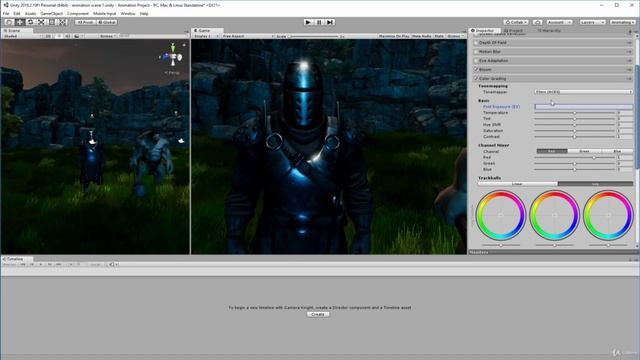Click the Post Exposure input field
This screenshot has width=640, height=360.
584,107
